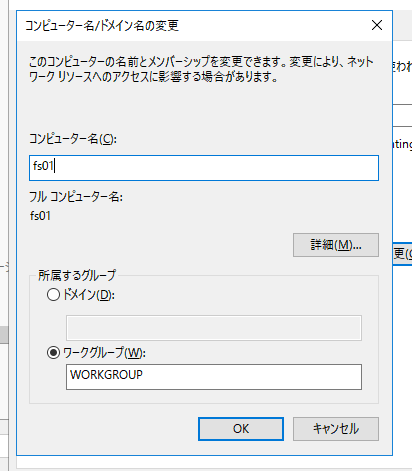Select the ワークグループ(W) radio button

coord(53,353)
